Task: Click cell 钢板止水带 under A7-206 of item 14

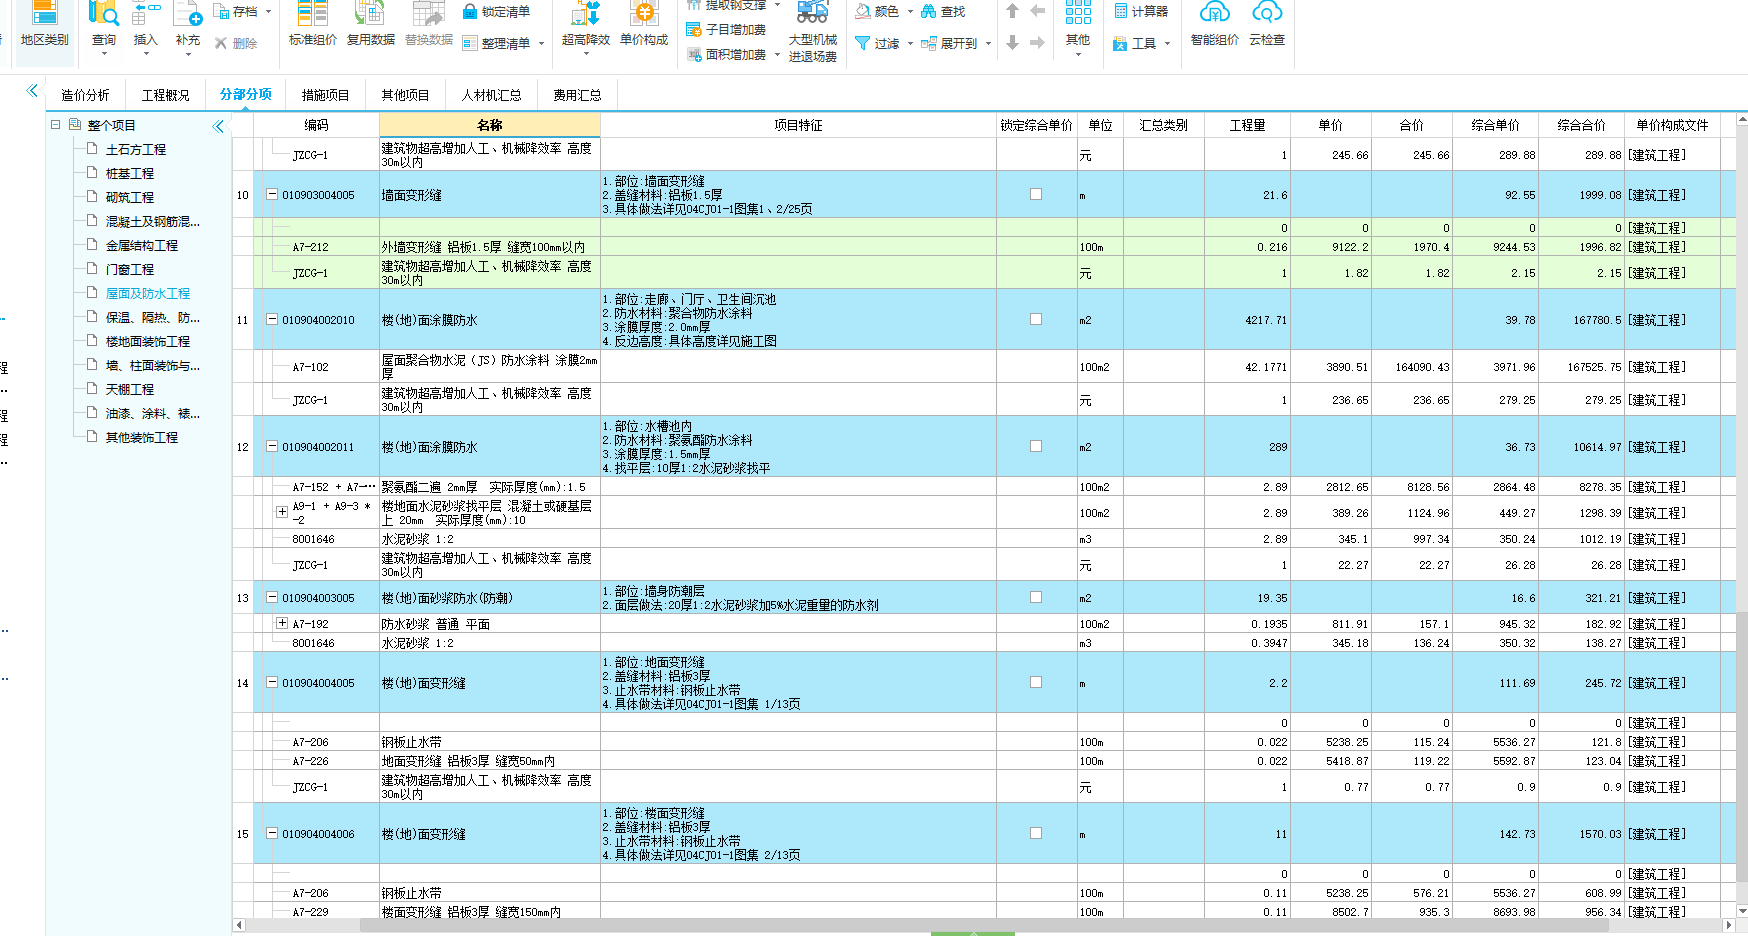Action: coord(489,742)
